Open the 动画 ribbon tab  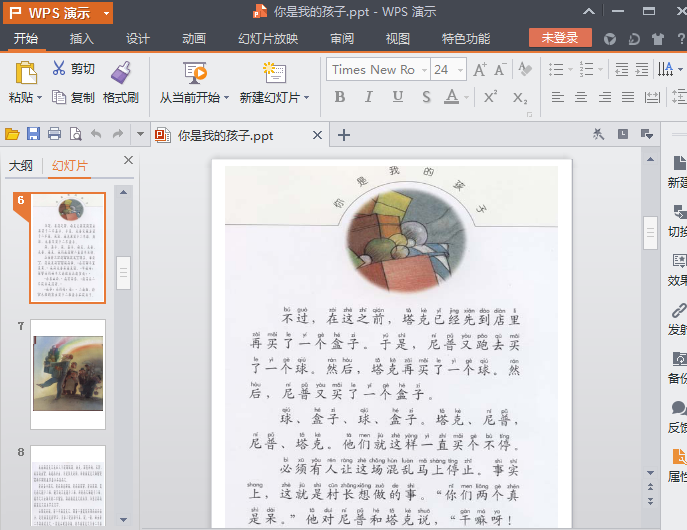point(194,39)
